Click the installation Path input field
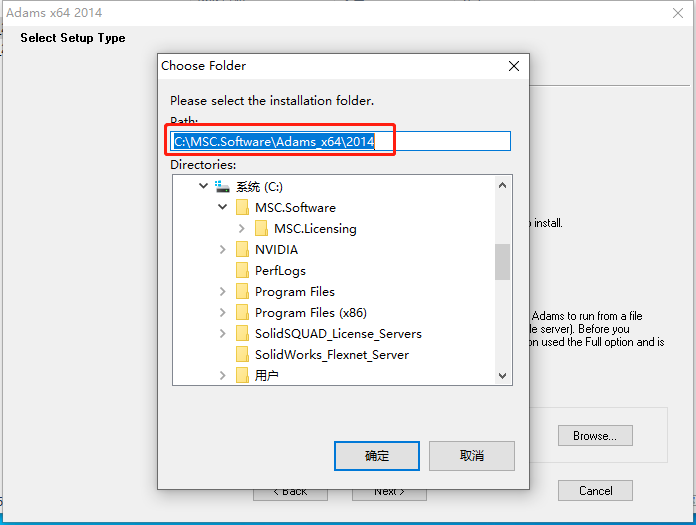The height and width of the screenshot is (525, 696). click(x=340, y=141)
